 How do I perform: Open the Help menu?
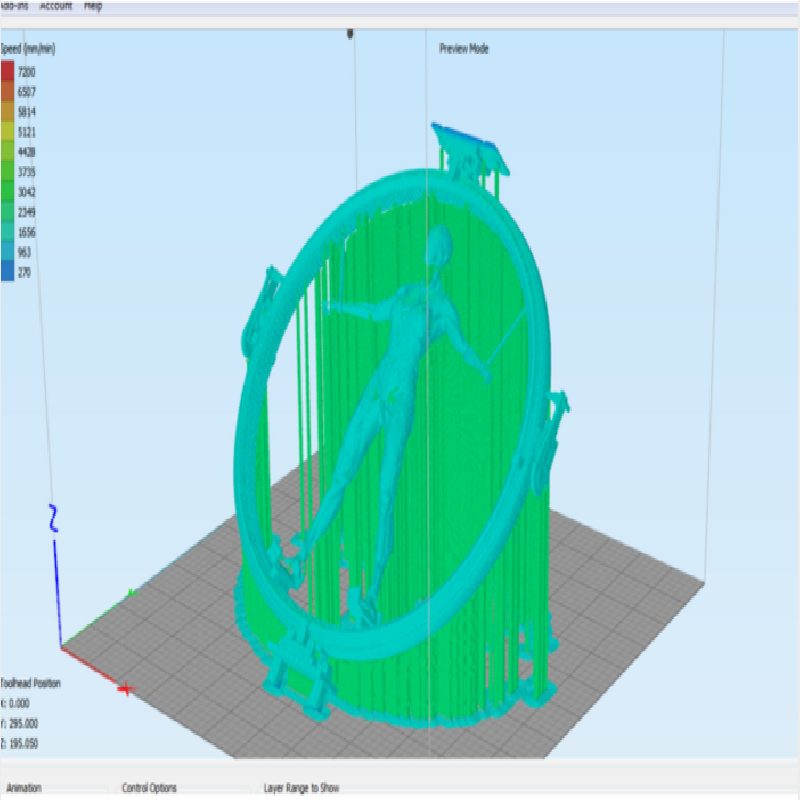(93, 5)
